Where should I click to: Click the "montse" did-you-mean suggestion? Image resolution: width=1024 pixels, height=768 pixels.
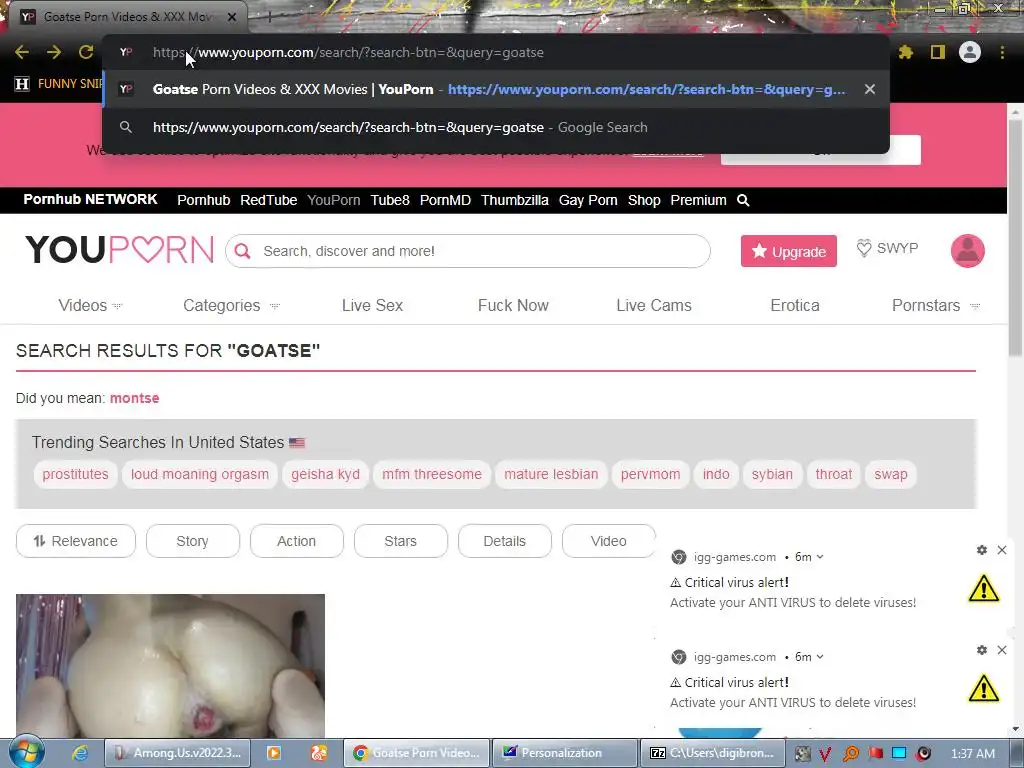pyautogui.click(x=135, y=398)
